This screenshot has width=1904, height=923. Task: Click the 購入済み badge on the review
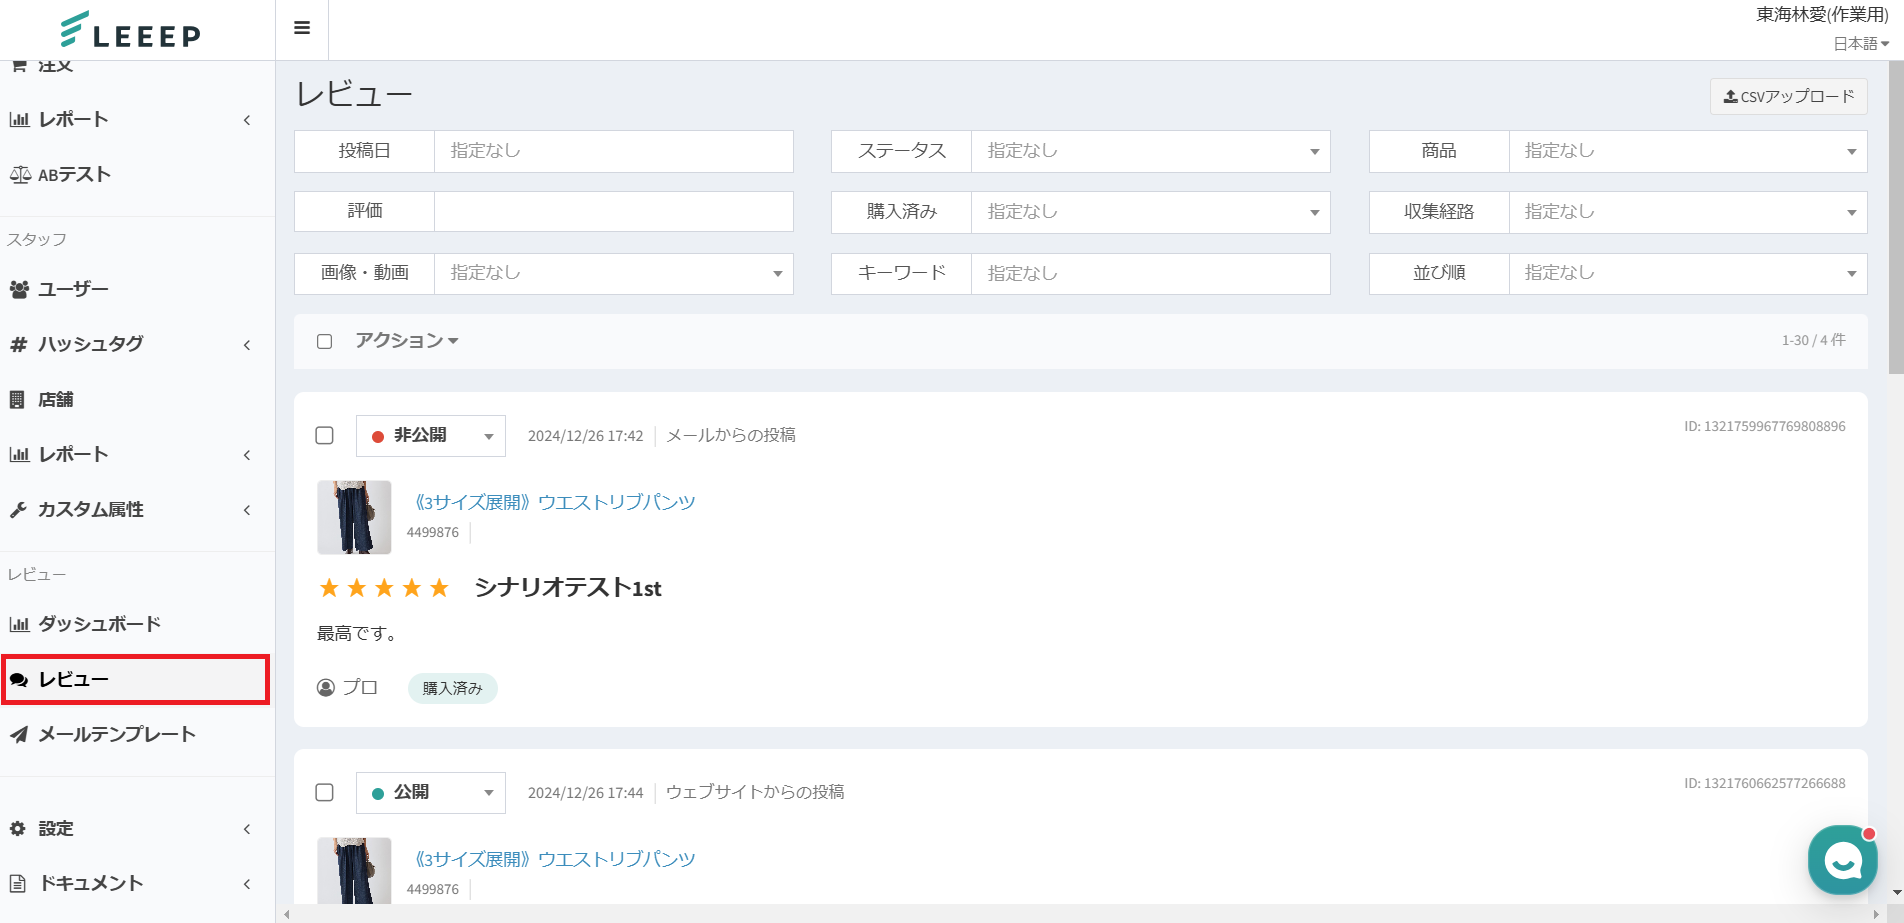452,688
